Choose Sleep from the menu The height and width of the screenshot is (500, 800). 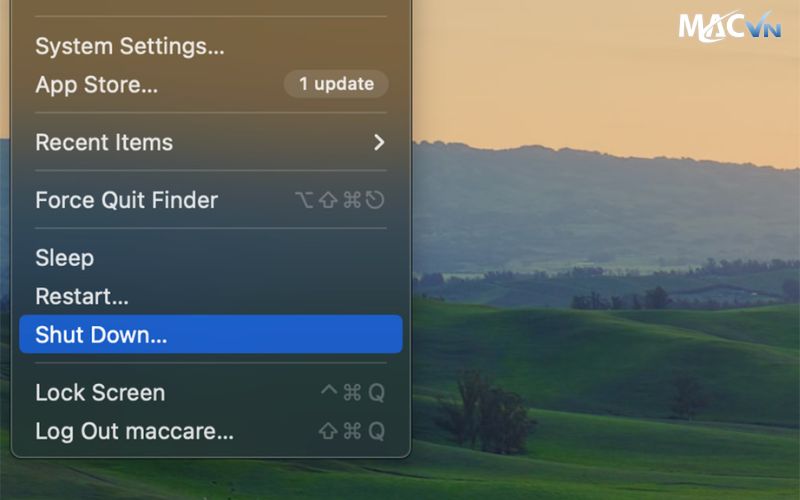click(x=211, y=258)
